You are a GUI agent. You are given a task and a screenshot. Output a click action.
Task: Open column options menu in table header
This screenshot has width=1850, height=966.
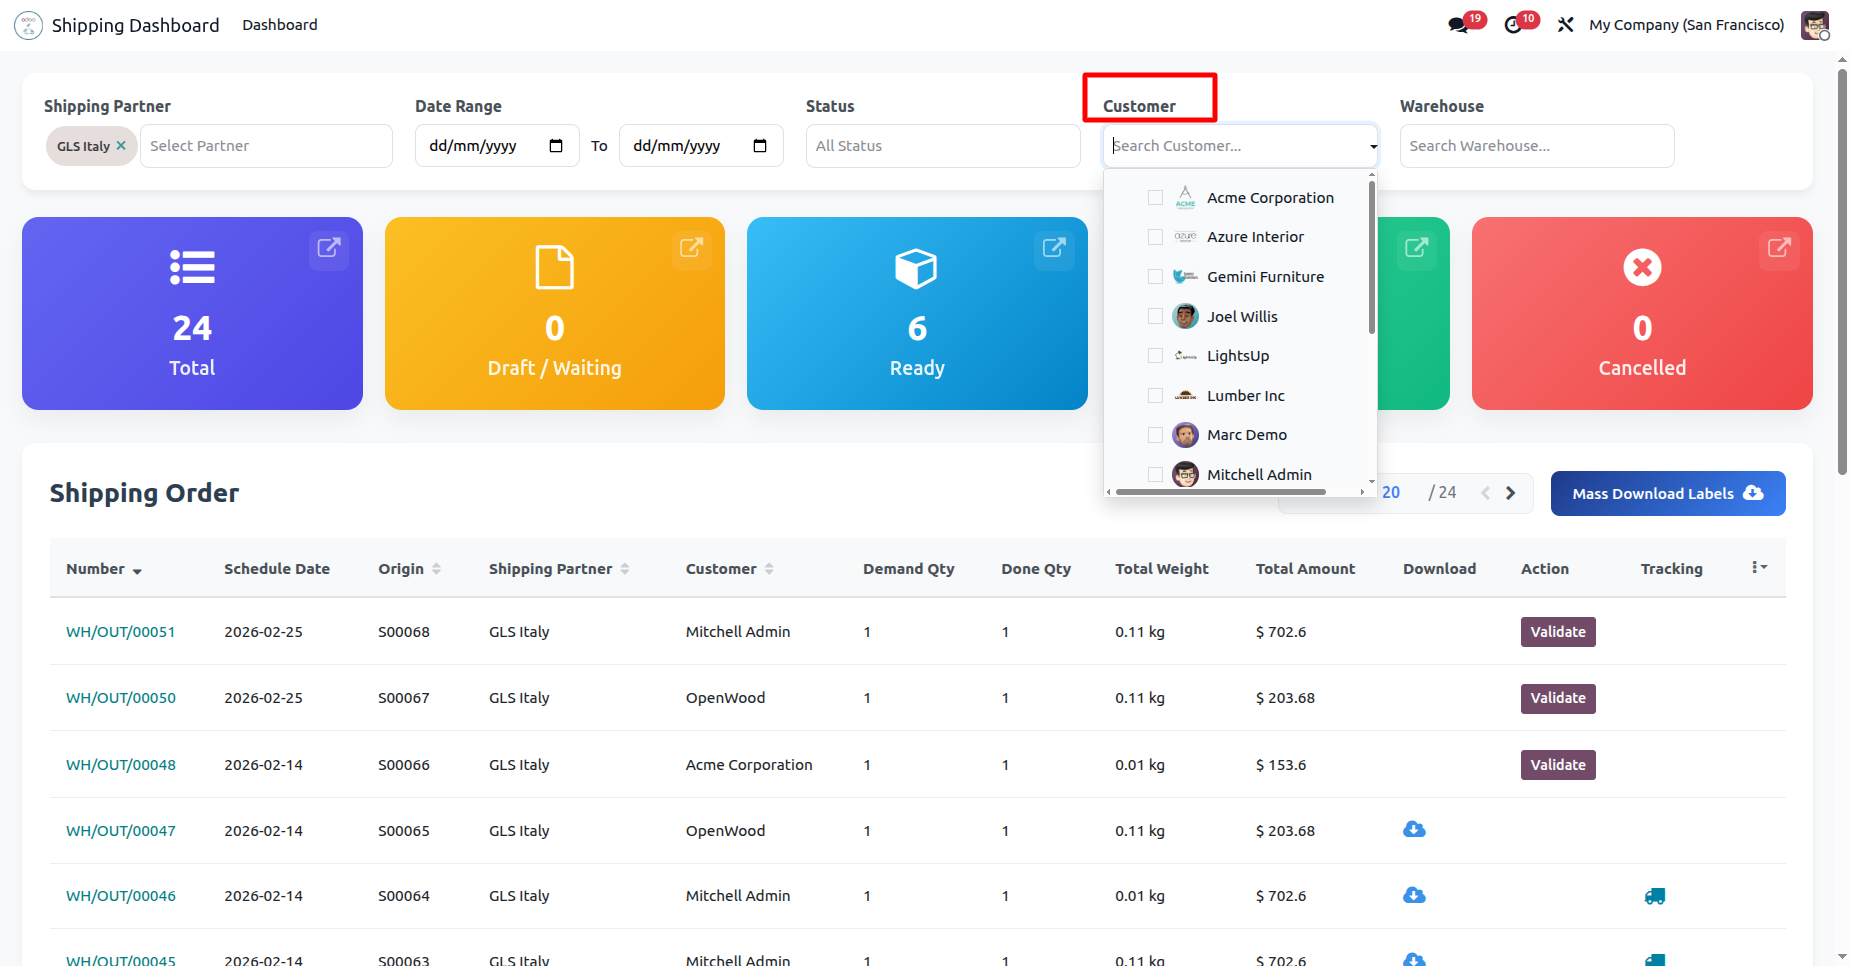click(x=1759, y=568)
